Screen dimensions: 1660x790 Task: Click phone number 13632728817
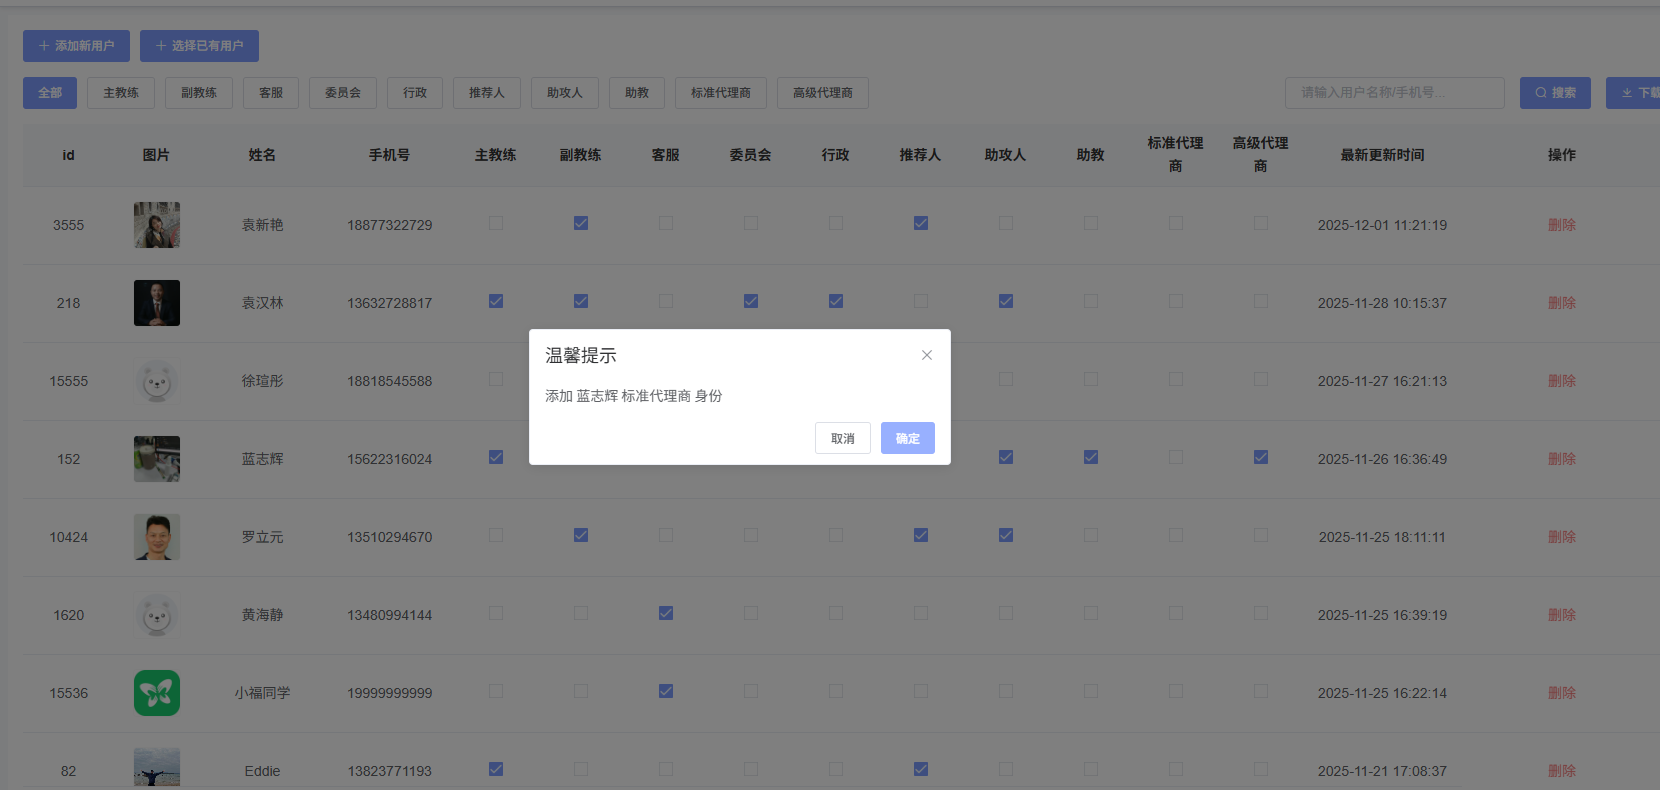[x=390, y=303]
